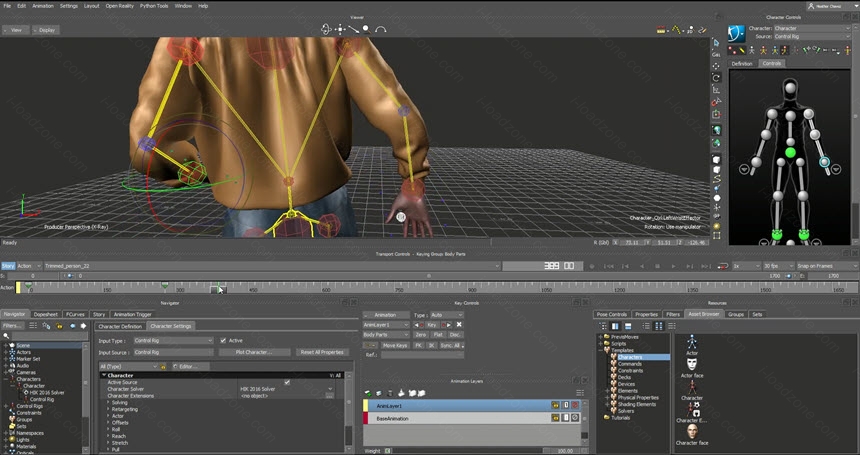Toggle the FK button in Key Controls
The image size is (860, 455).
[x=418, y=345]
